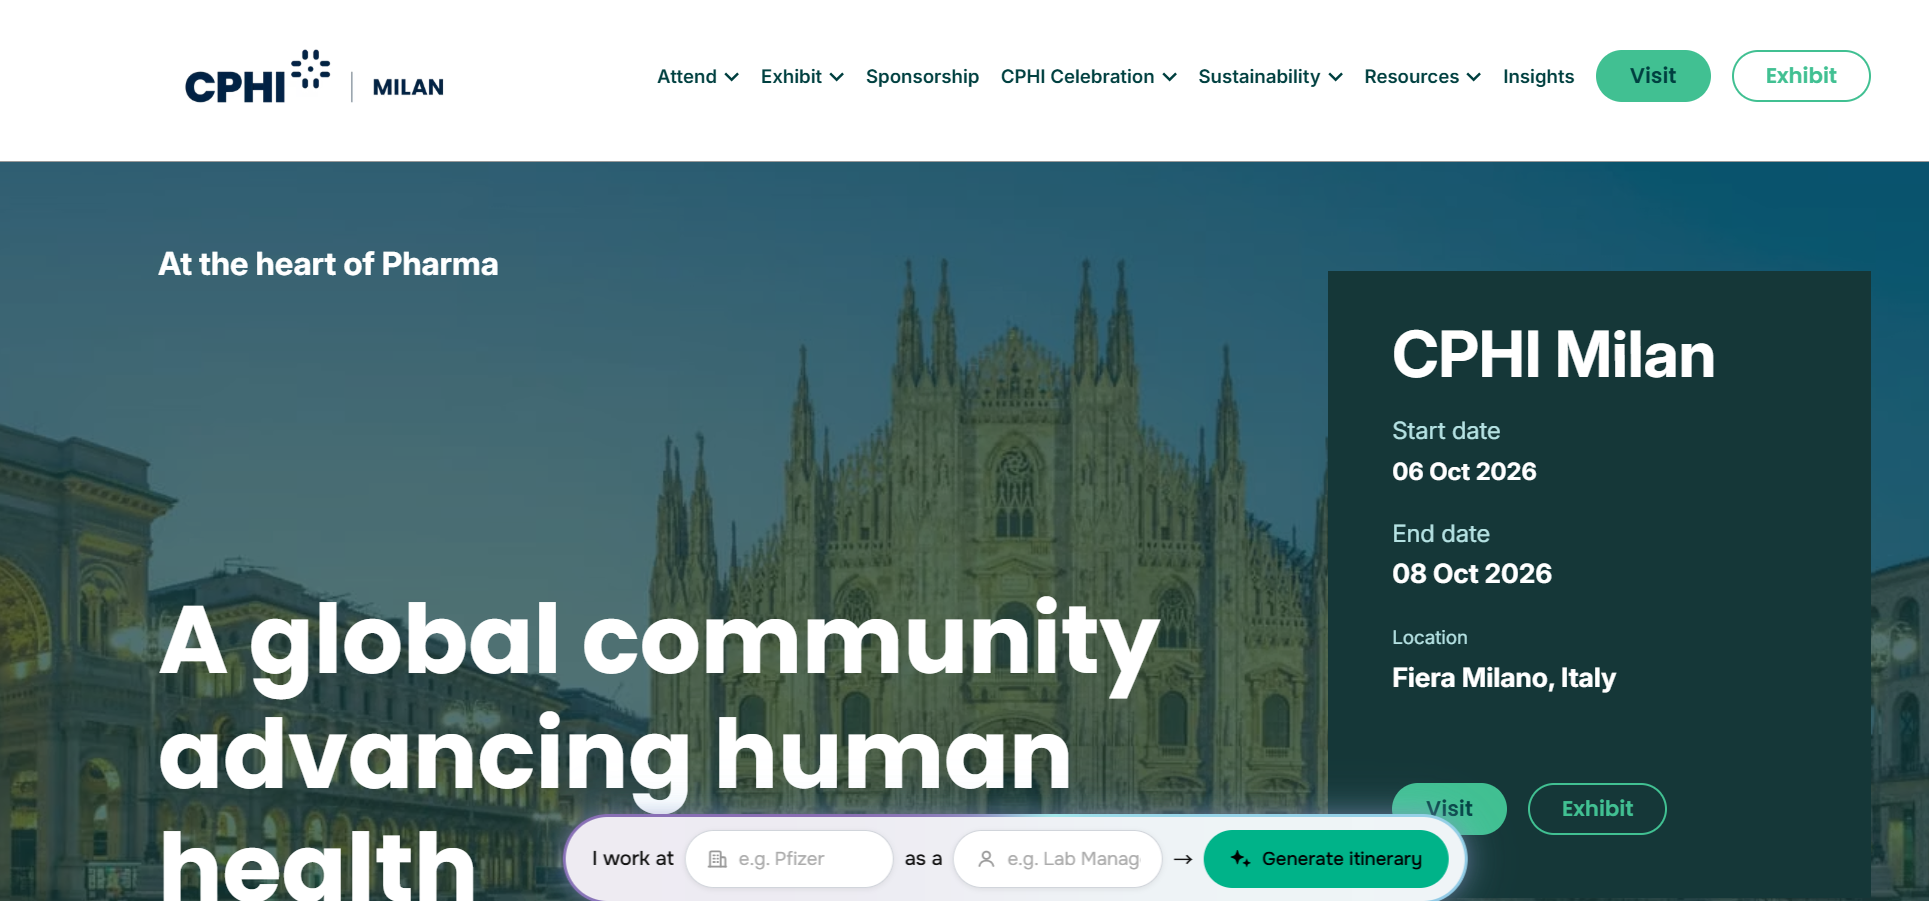
Task: Select the 'End date' label
Action: click(1441, 534)
